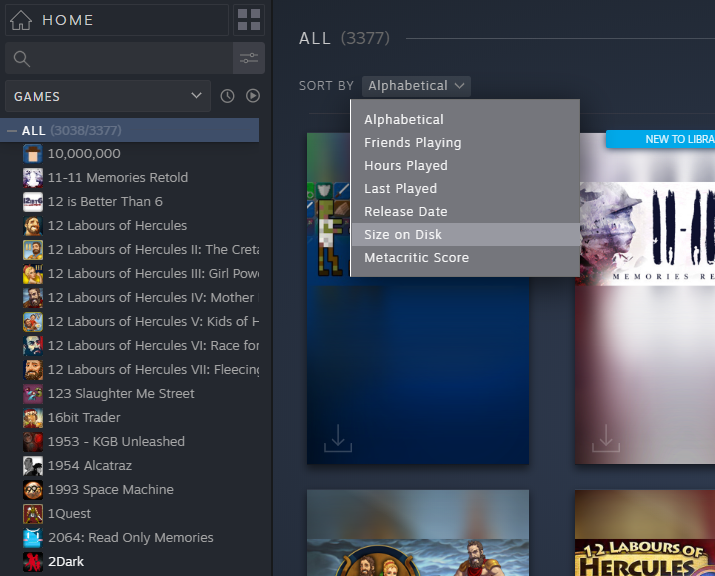The image size is (715, 576).
Task: Focus the library search field
Action: pyautogui.click(x=119, y=58)
